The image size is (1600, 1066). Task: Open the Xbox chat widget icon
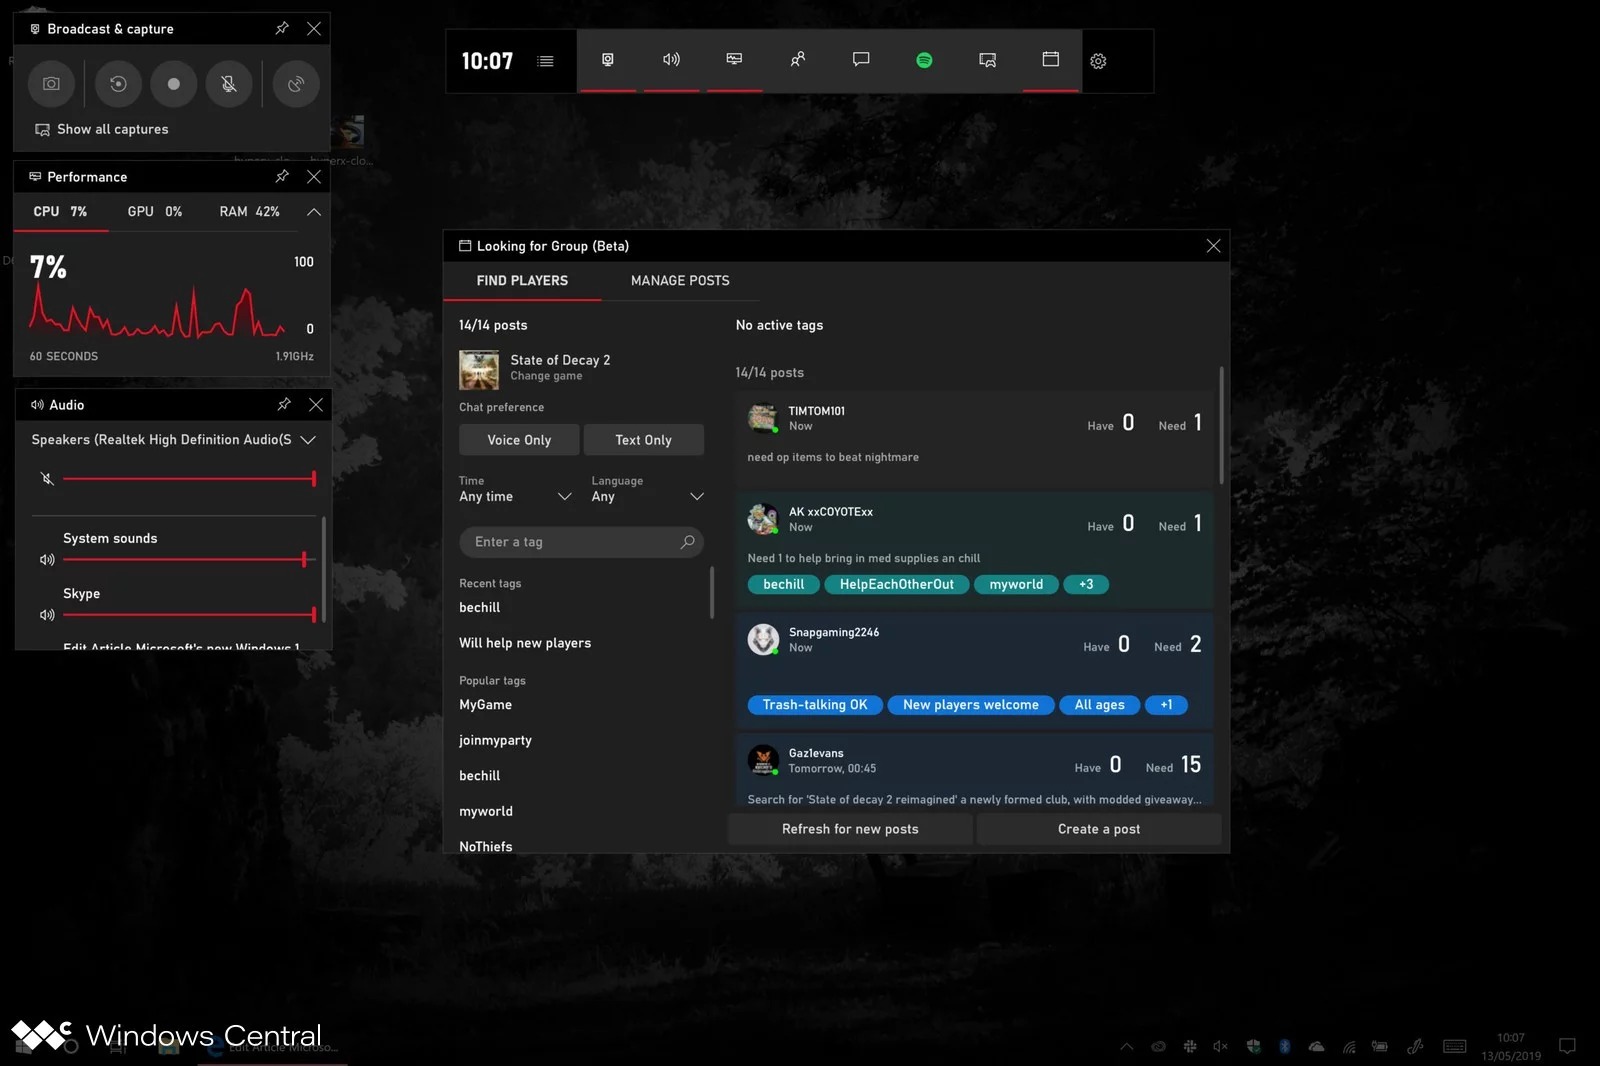click(x=861, y=61)
